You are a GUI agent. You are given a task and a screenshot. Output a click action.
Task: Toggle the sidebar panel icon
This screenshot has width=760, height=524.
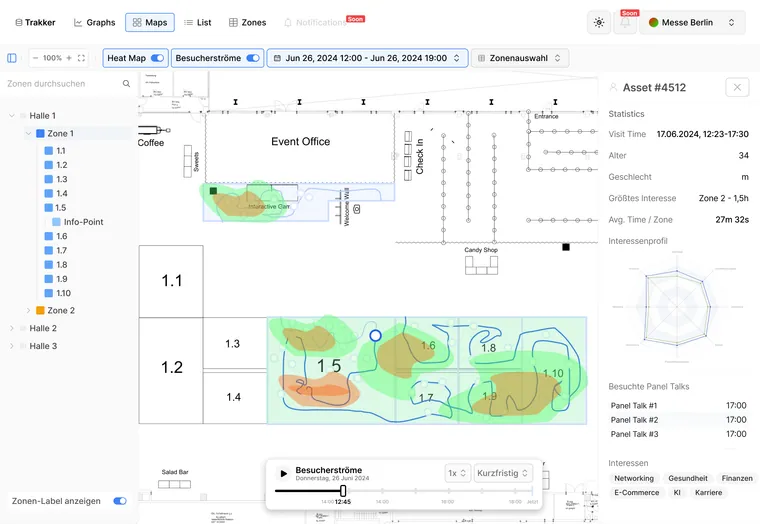coord(12,58)
